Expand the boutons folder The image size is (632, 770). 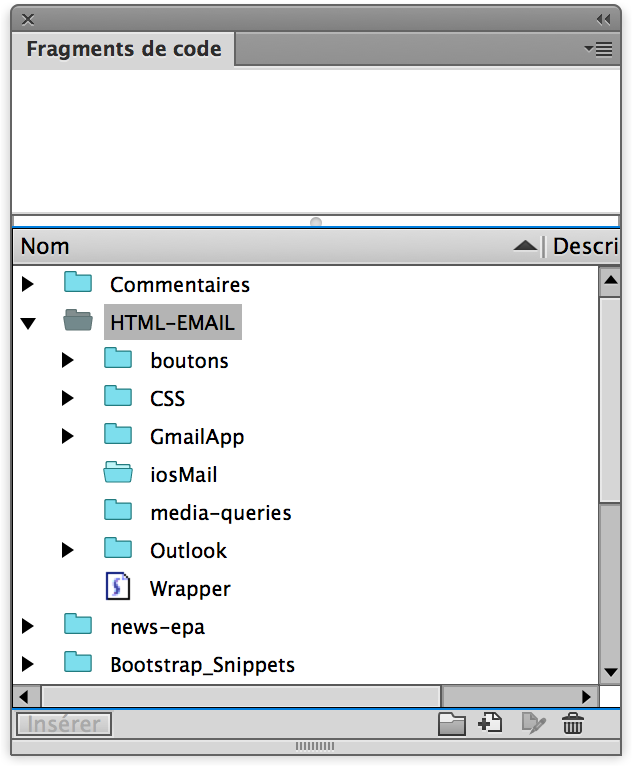tap(68, 361)
